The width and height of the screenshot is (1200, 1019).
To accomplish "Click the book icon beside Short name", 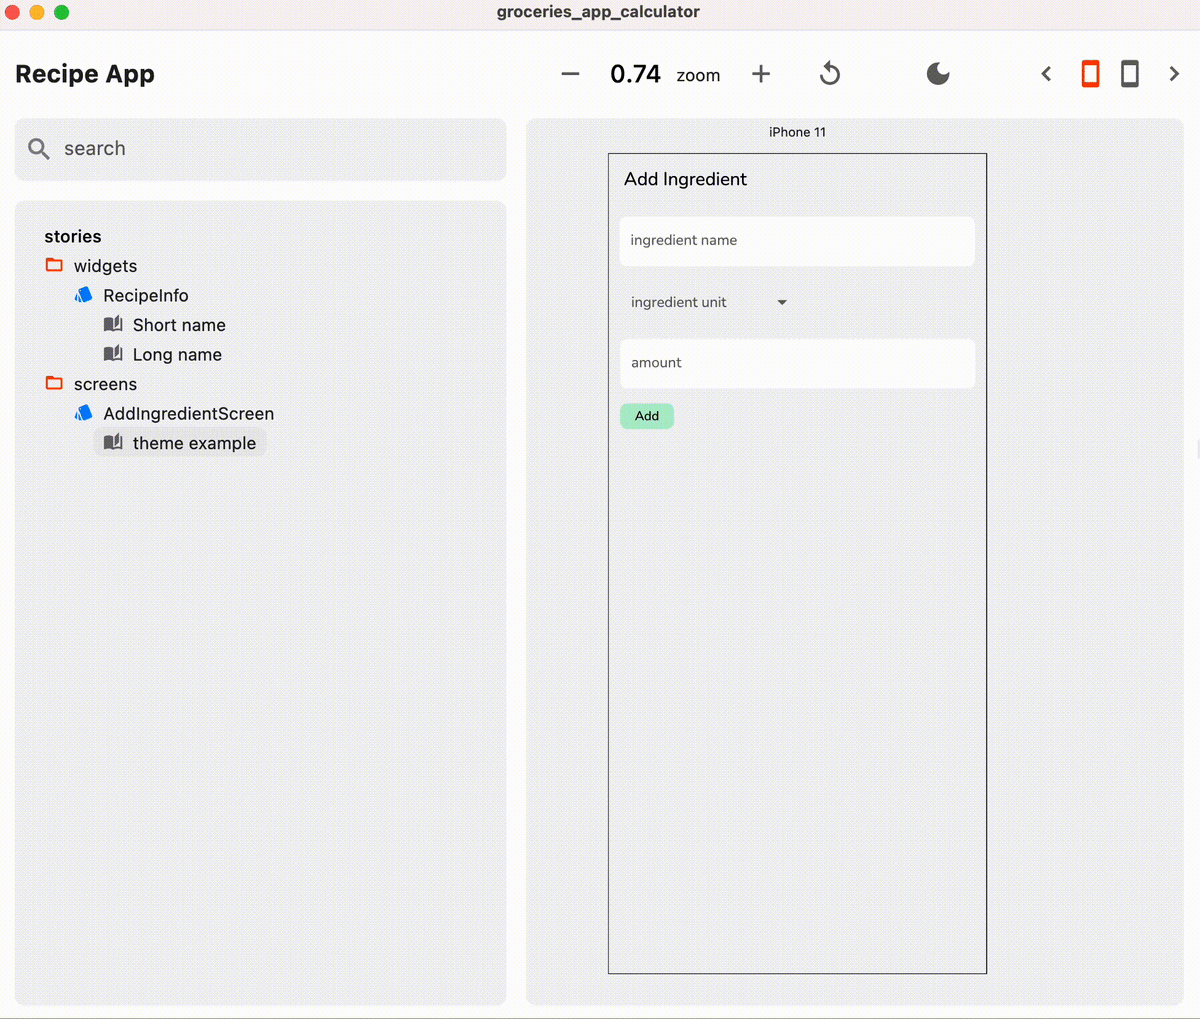I will (x=113, y=324).
